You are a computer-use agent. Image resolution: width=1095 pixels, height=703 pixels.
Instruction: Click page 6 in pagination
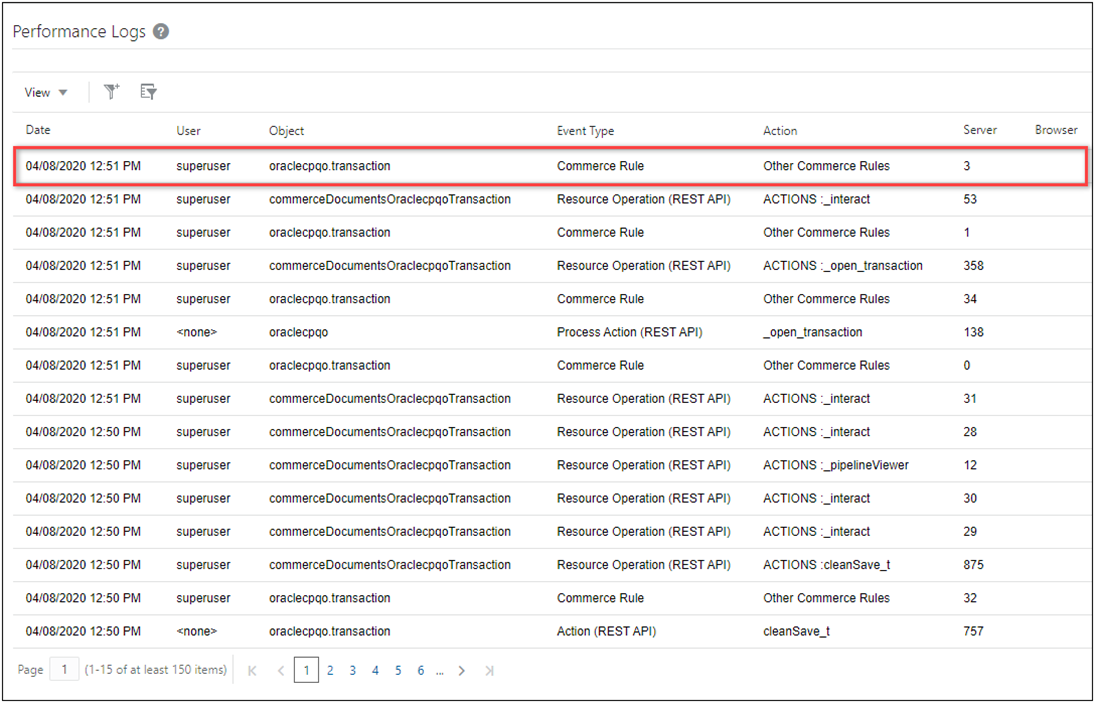click(420, 670)
